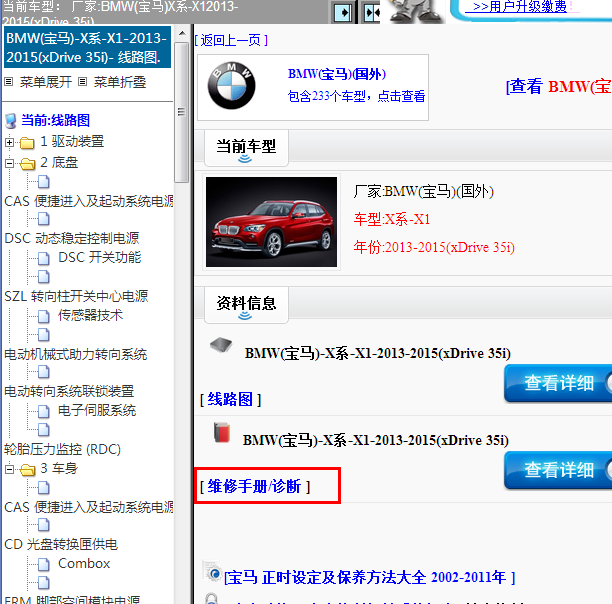This screenshot has height=604, width=612.
Task: Click the 查看详细 button for repair manual
Action: coord(558,470)
